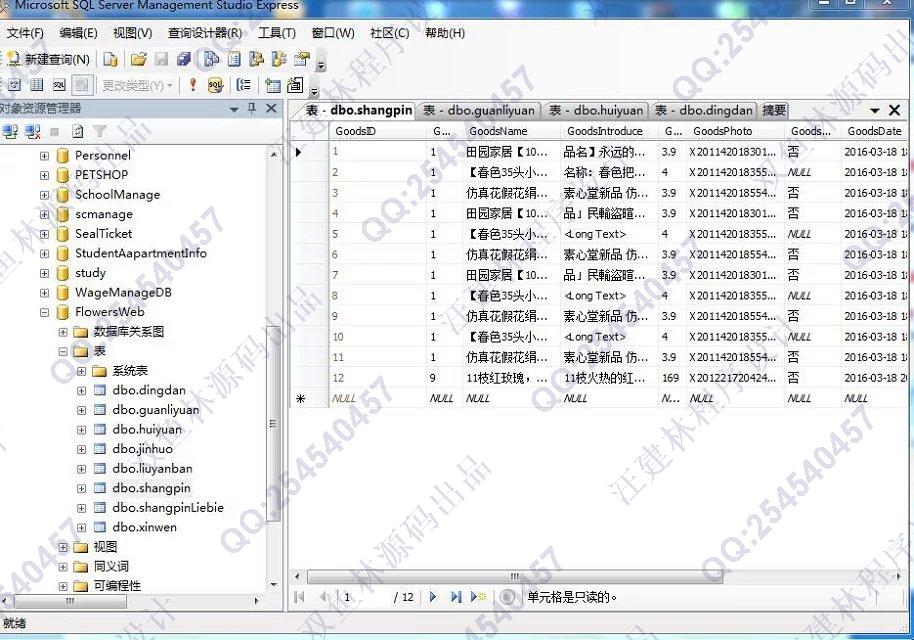The width and height of the screenshot is (914, 640).
Task: Switch to the dbo.dingdan tab
Action: click(703, 110)
